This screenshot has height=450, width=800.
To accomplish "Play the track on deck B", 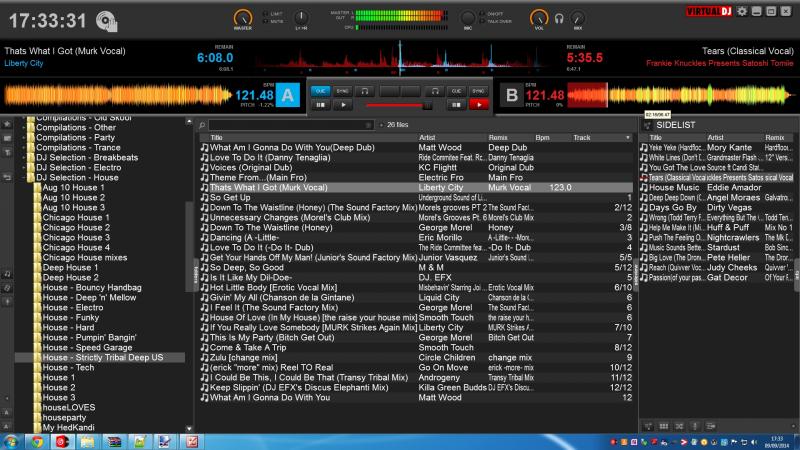I will click(x=479, y=104).
